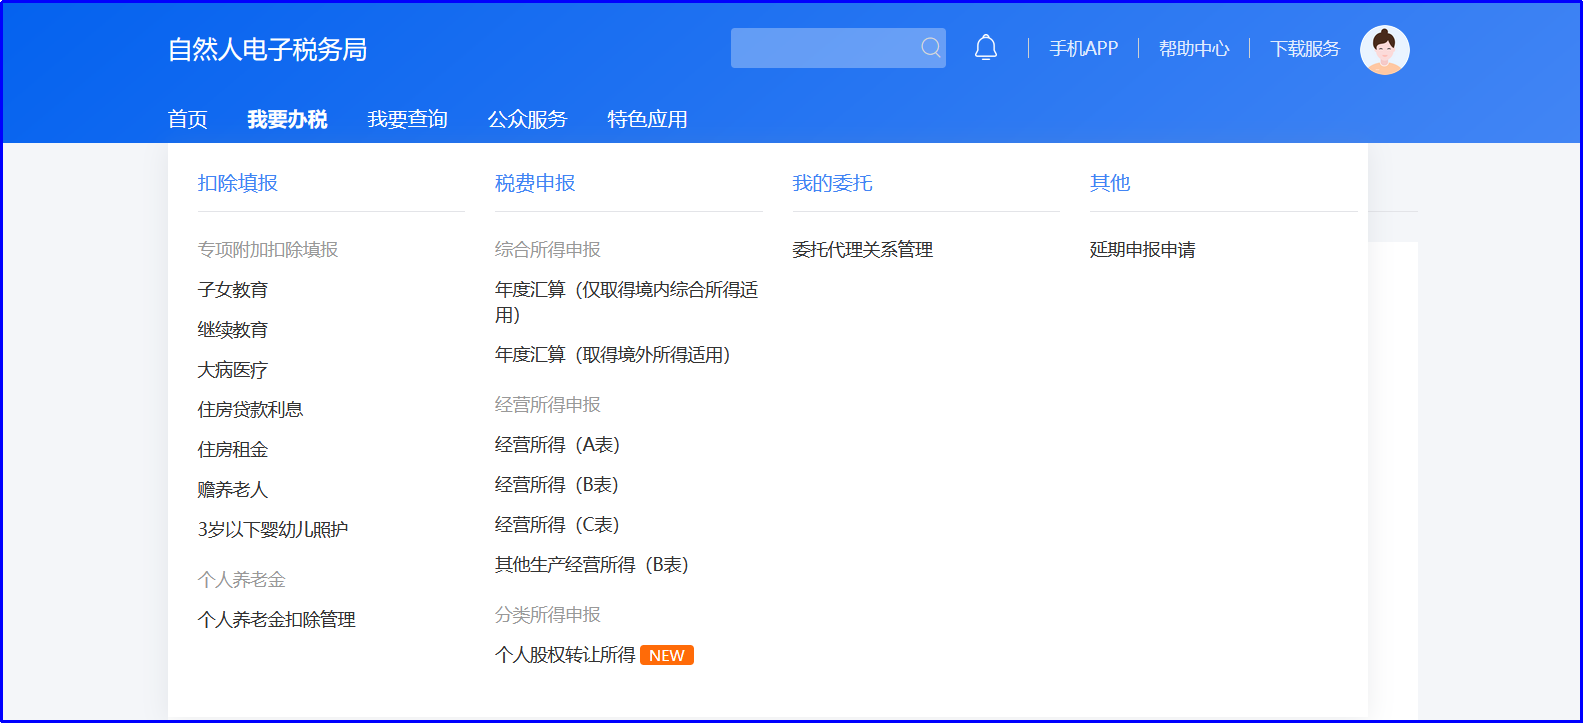Image resolution: width=1584 pixels, height=724 pixels.
Task: Open the 手机APP link
Action: coord(1084,49)
